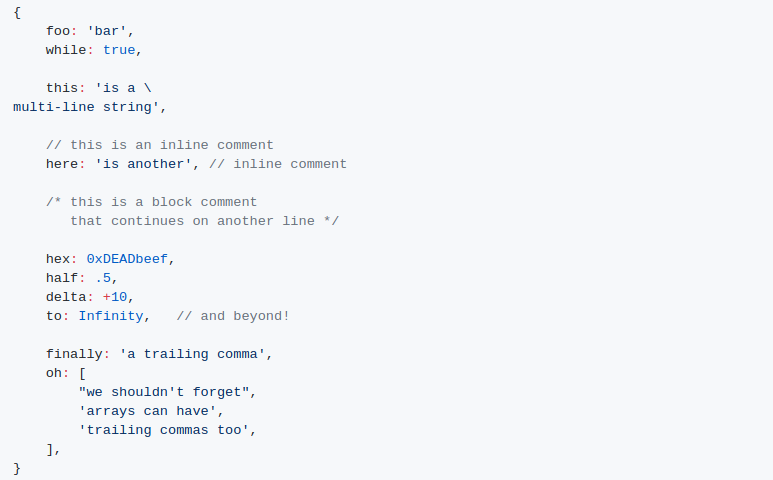This screenshot has height=480, width=773.
Task: Click the '// and beyond!' comment
Action: pos(233,316)
